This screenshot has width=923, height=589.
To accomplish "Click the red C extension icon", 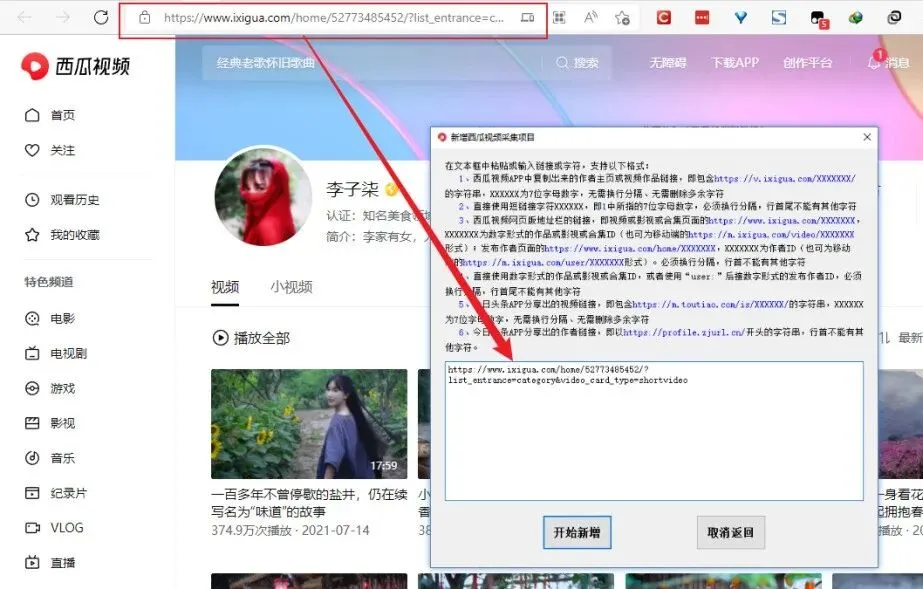I will pyautogui.click(x=664, y=18).
